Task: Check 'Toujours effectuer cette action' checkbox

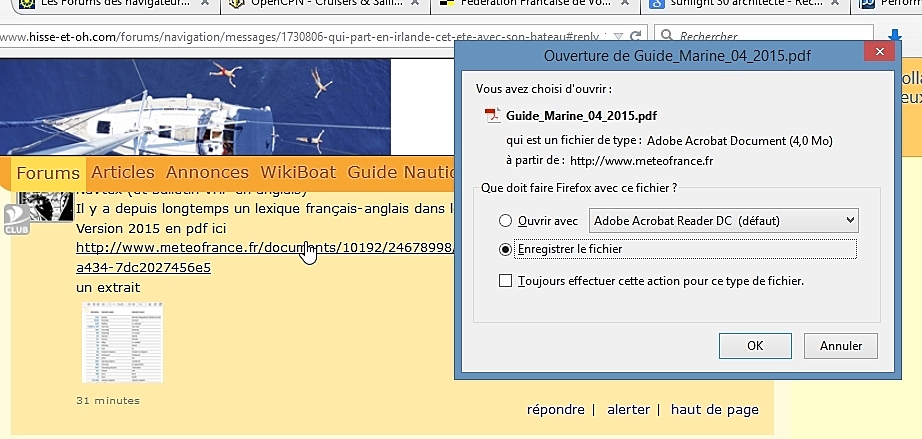Action: pyautogui.click(x=505, y=281)
